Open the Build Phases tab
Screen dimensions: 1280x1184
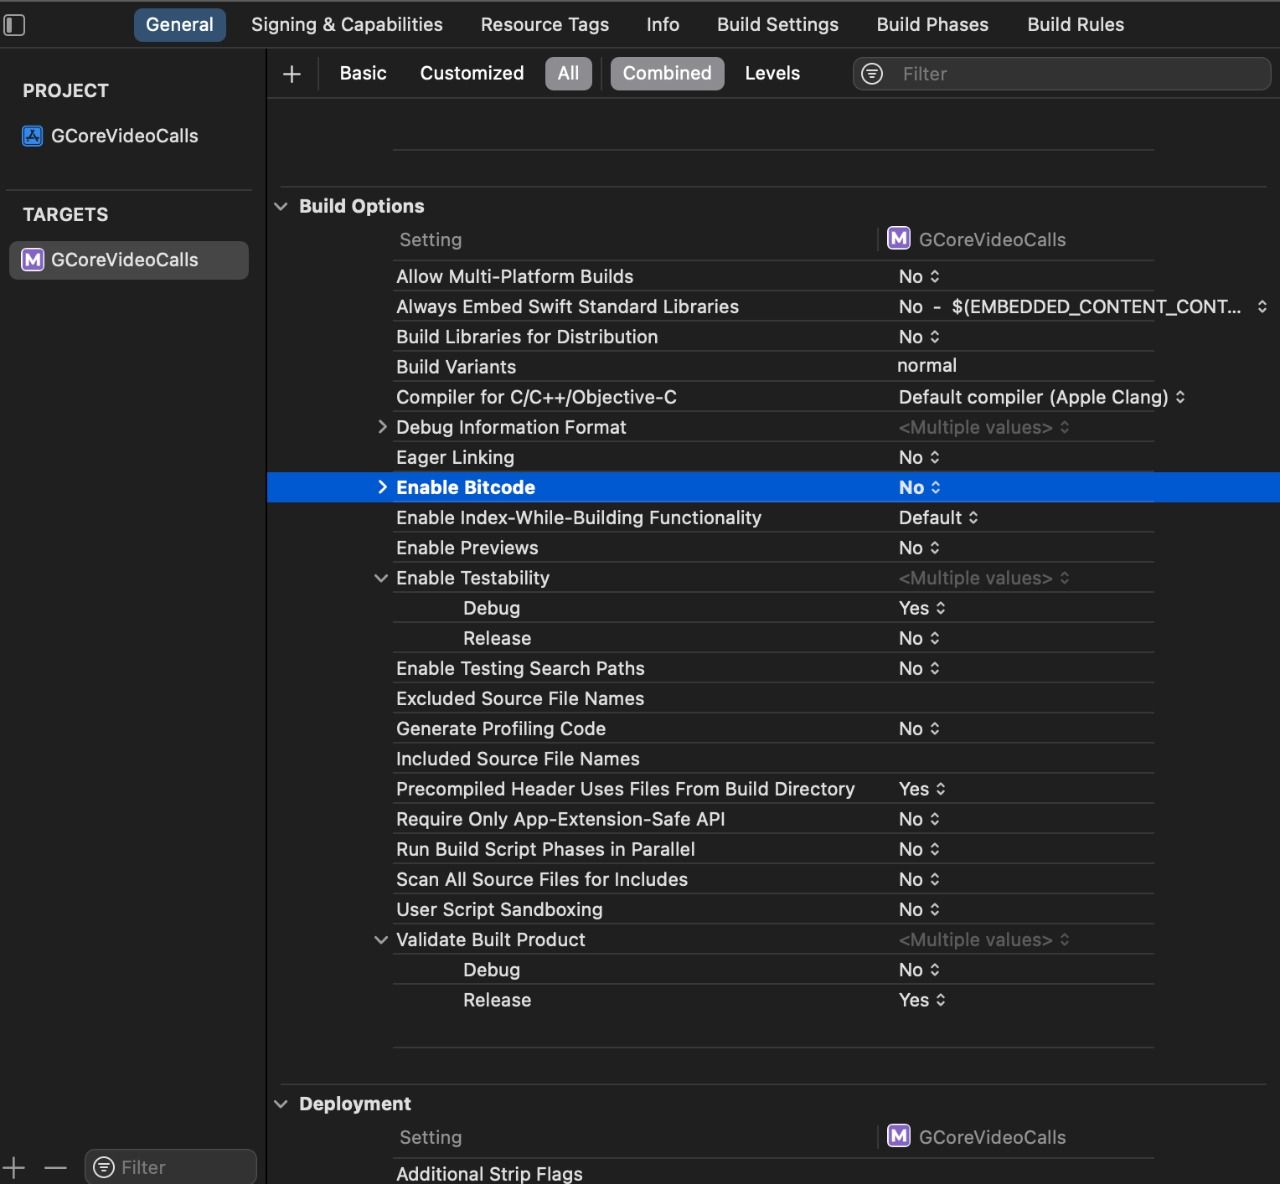click(933, 25)
